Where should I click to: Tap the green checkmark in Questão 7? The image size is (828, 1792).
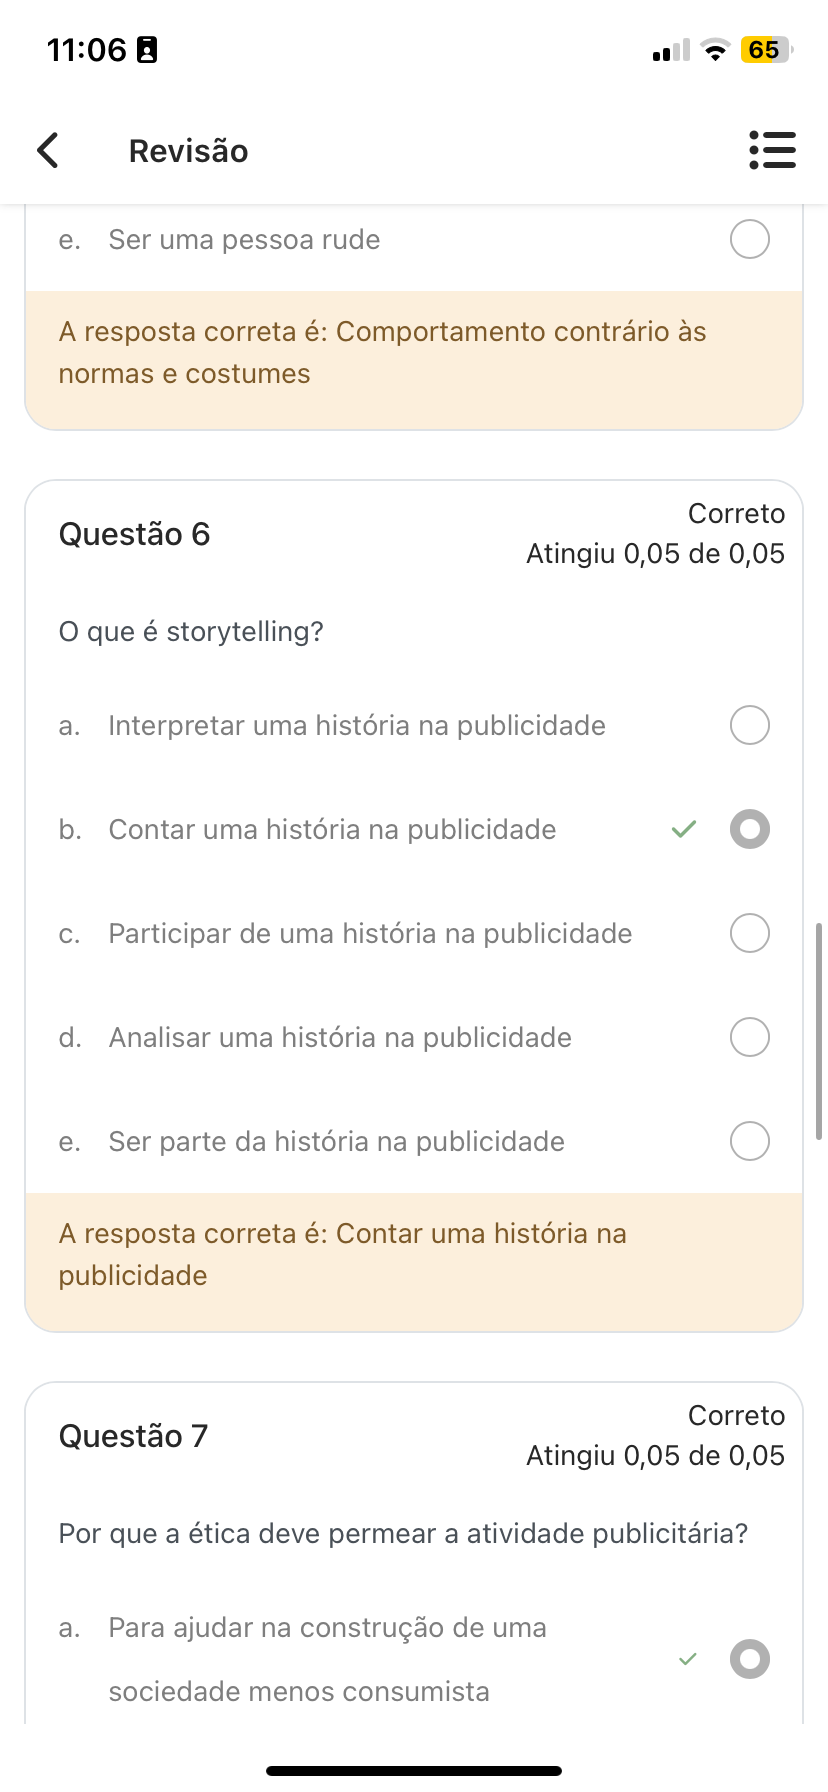(x=687, y=1659)
